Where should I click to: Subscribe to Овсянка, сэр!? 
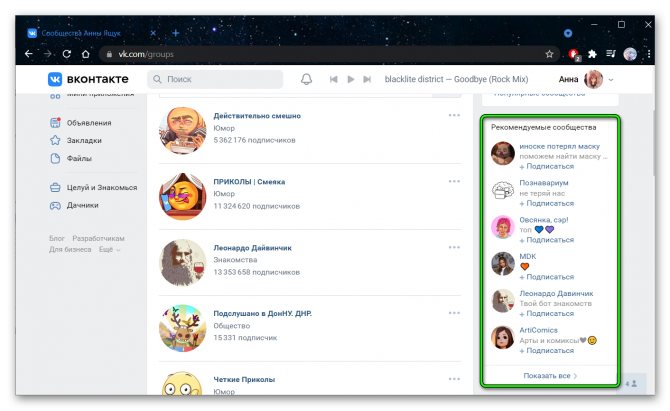pos(547,240)
